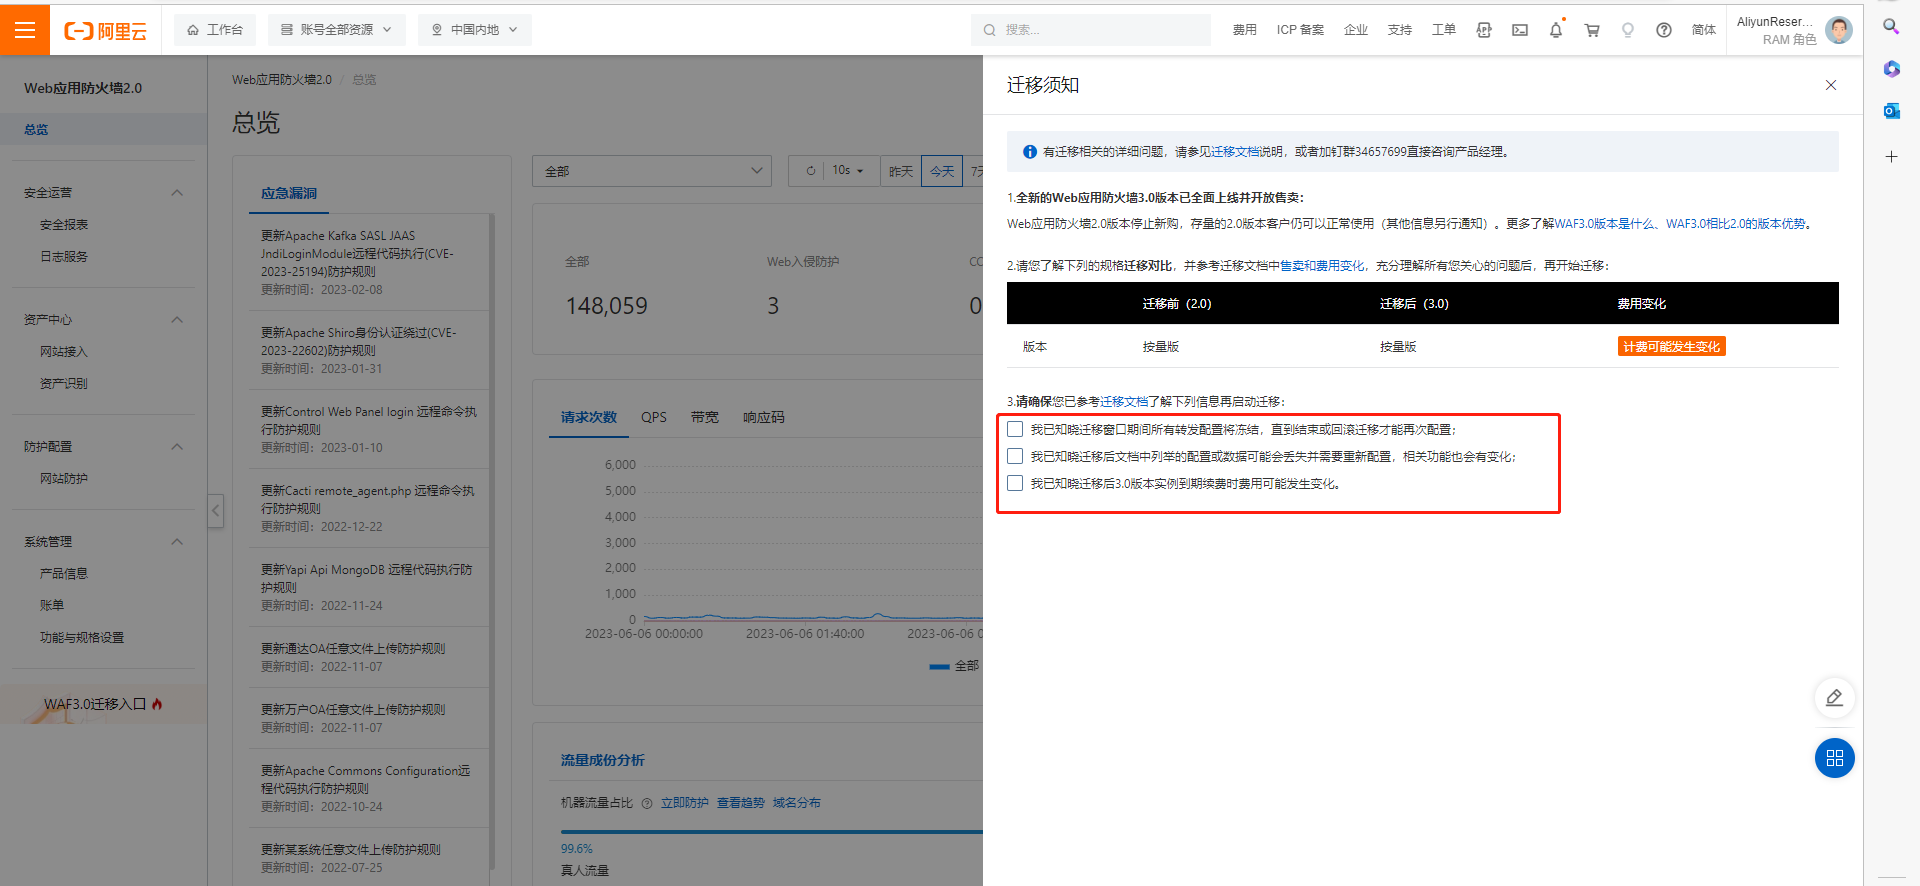Open the hamburger main menu

click(x=25, y=30)
